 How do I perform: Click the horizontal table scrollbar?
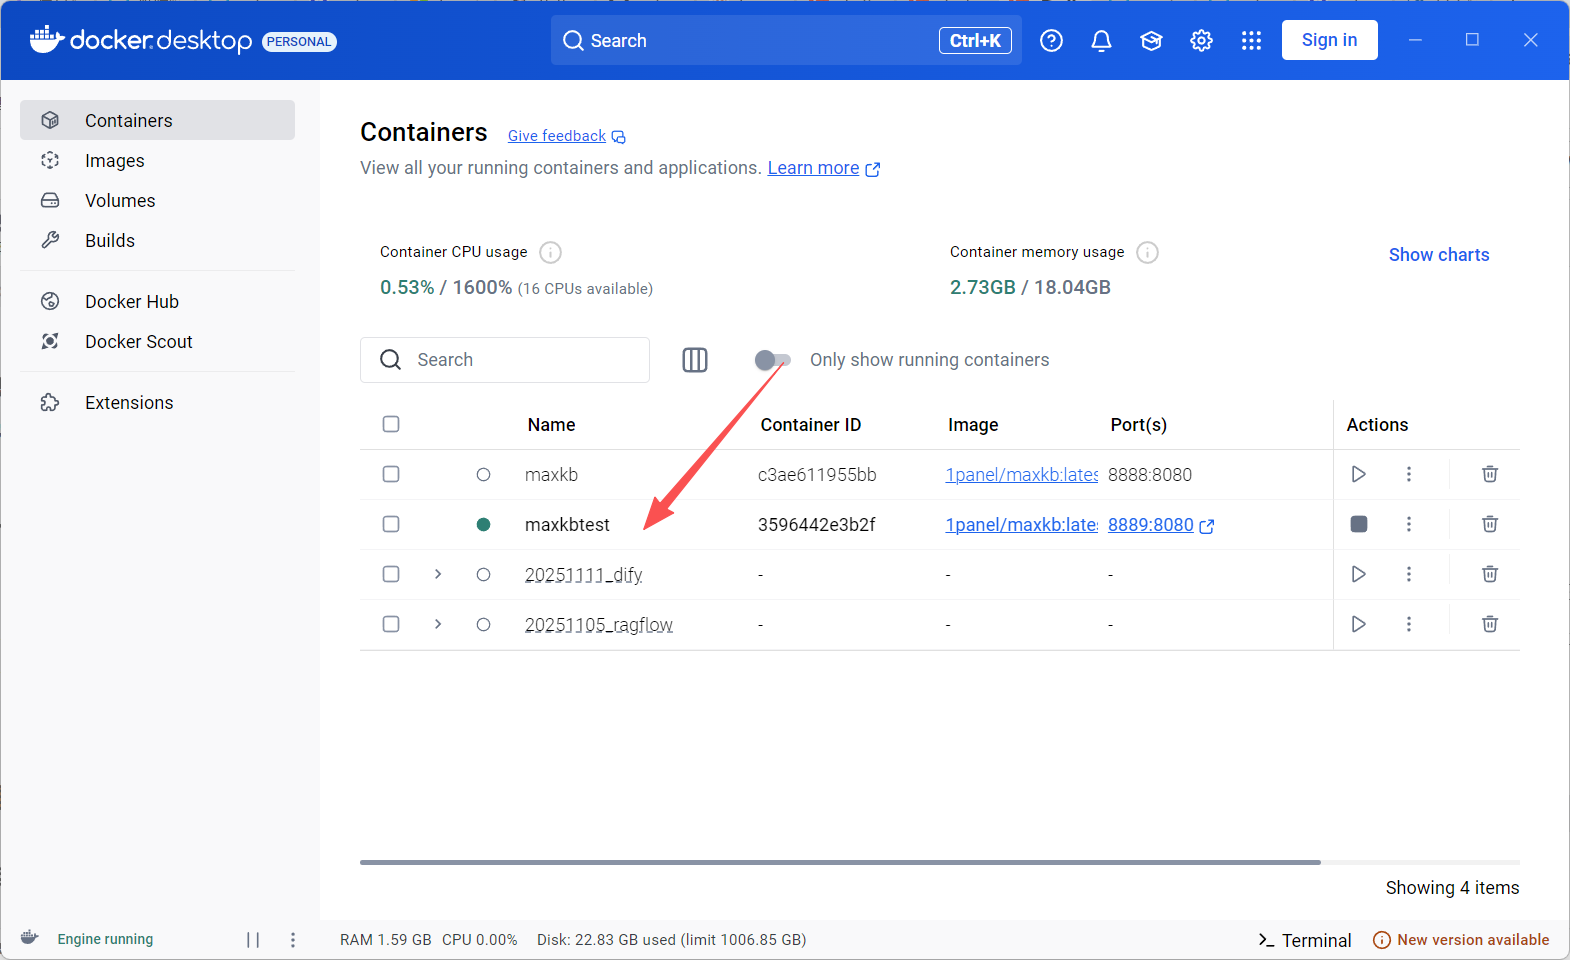pos(840,862)
